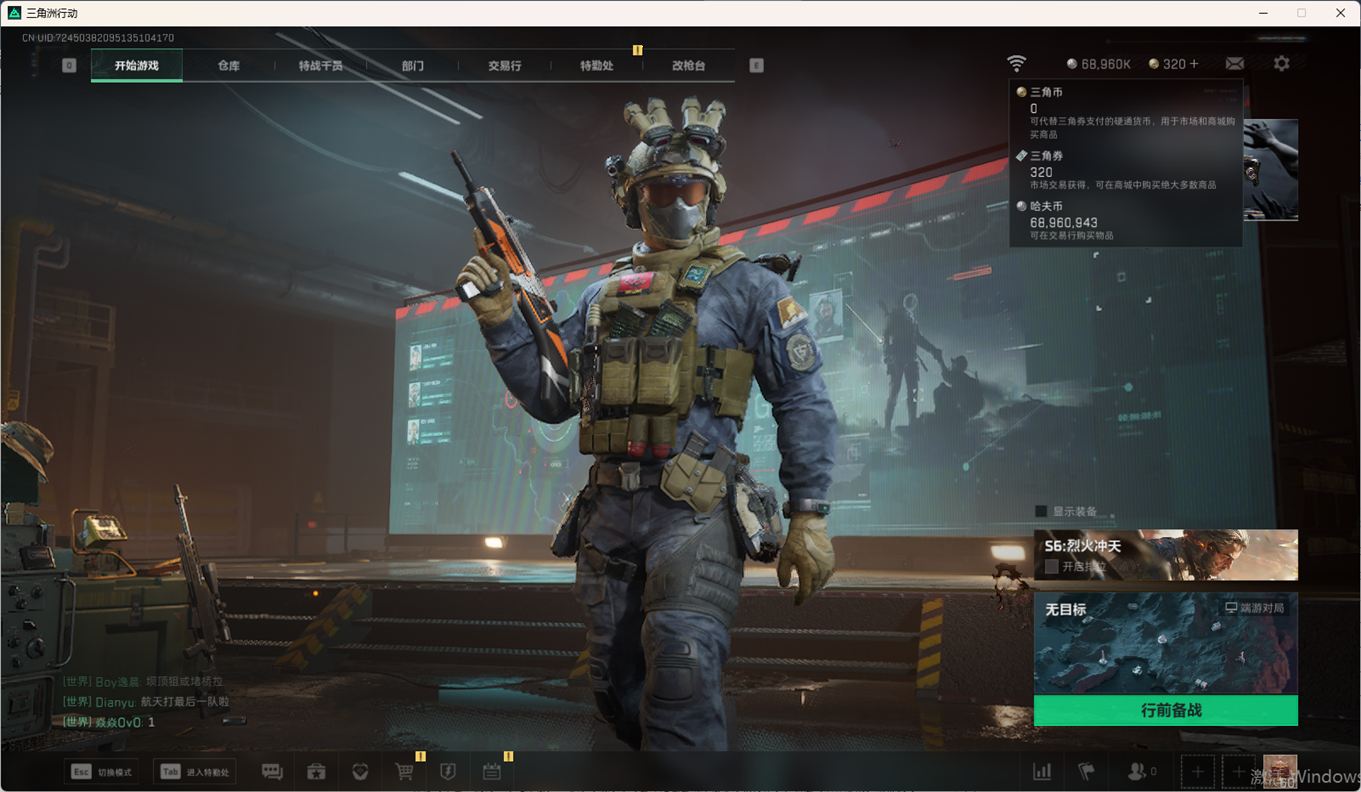Open the bar chart statistics icon

(1042, 771)
